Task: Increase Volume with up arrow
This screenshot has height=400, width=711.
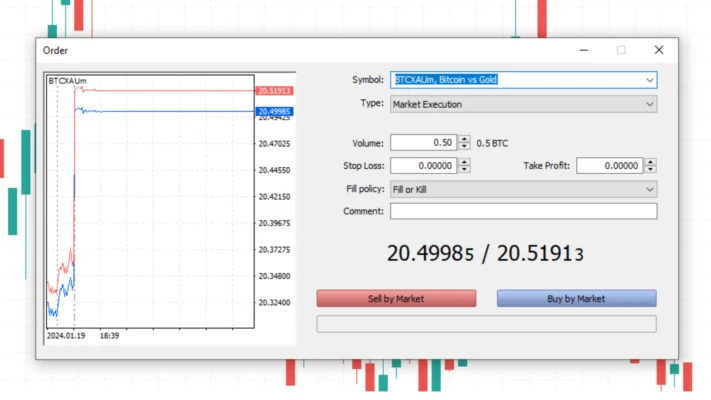Action: click(464, 139)
